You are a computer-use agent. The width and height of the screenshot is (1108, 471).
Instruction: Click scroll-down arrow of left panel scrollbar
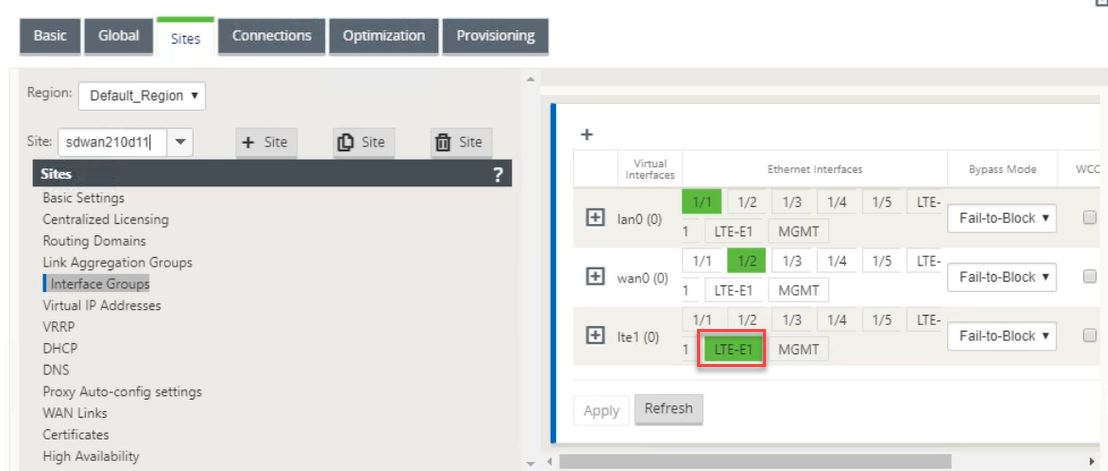pyautogui.click(x=531, y=463)
